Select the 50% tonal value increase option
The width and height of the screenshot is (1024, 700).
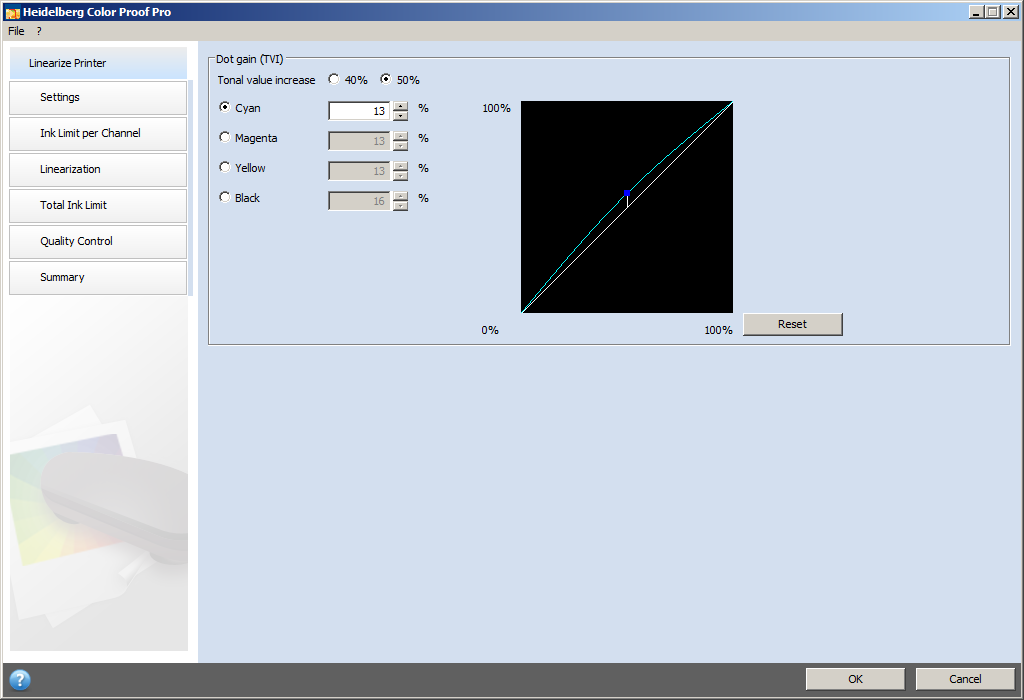386,79
